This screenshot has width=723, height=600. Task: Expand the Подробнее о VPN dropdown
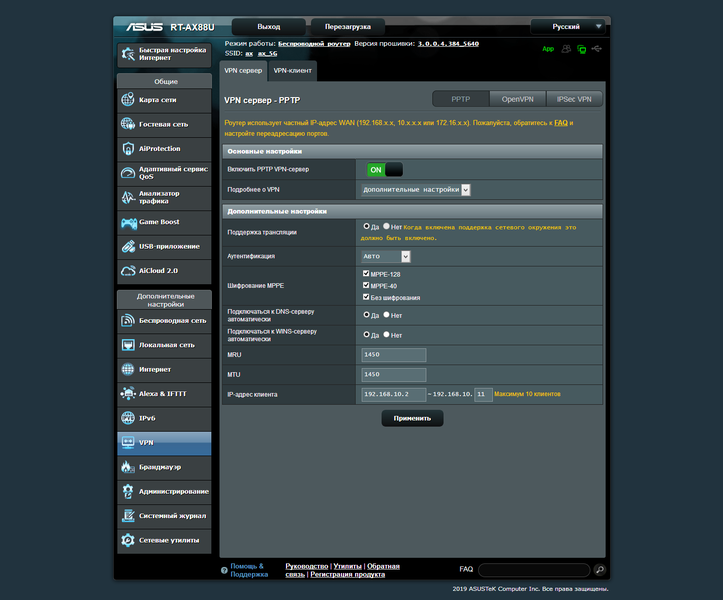[x=415, y=190]
